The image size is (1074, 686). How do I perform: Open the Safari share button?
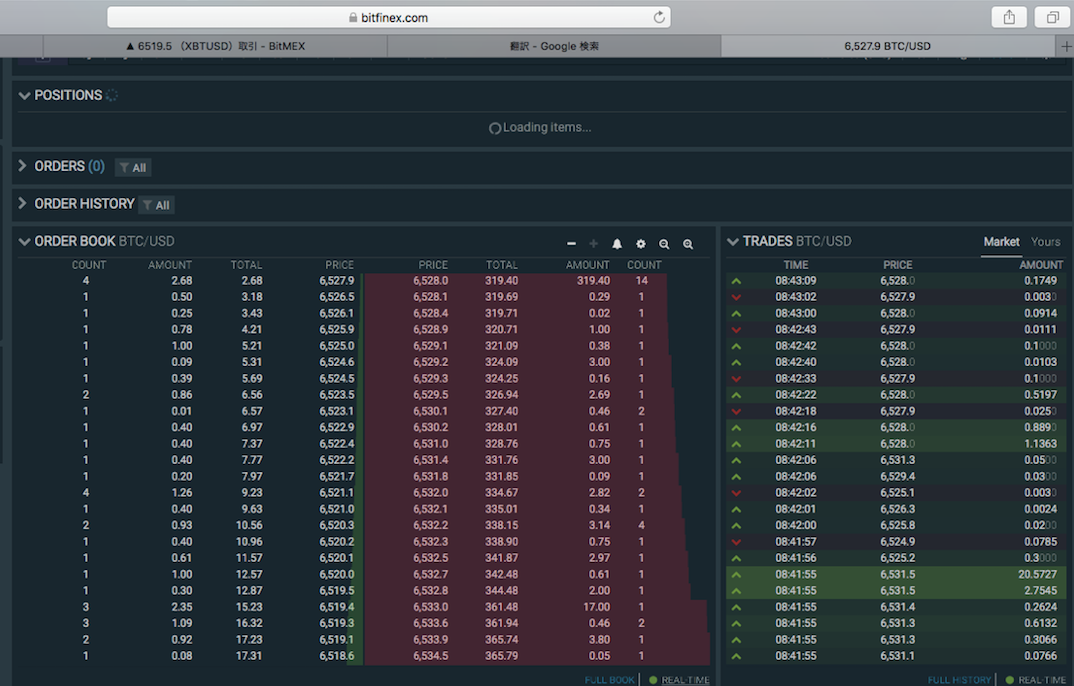coord(1008,17)
